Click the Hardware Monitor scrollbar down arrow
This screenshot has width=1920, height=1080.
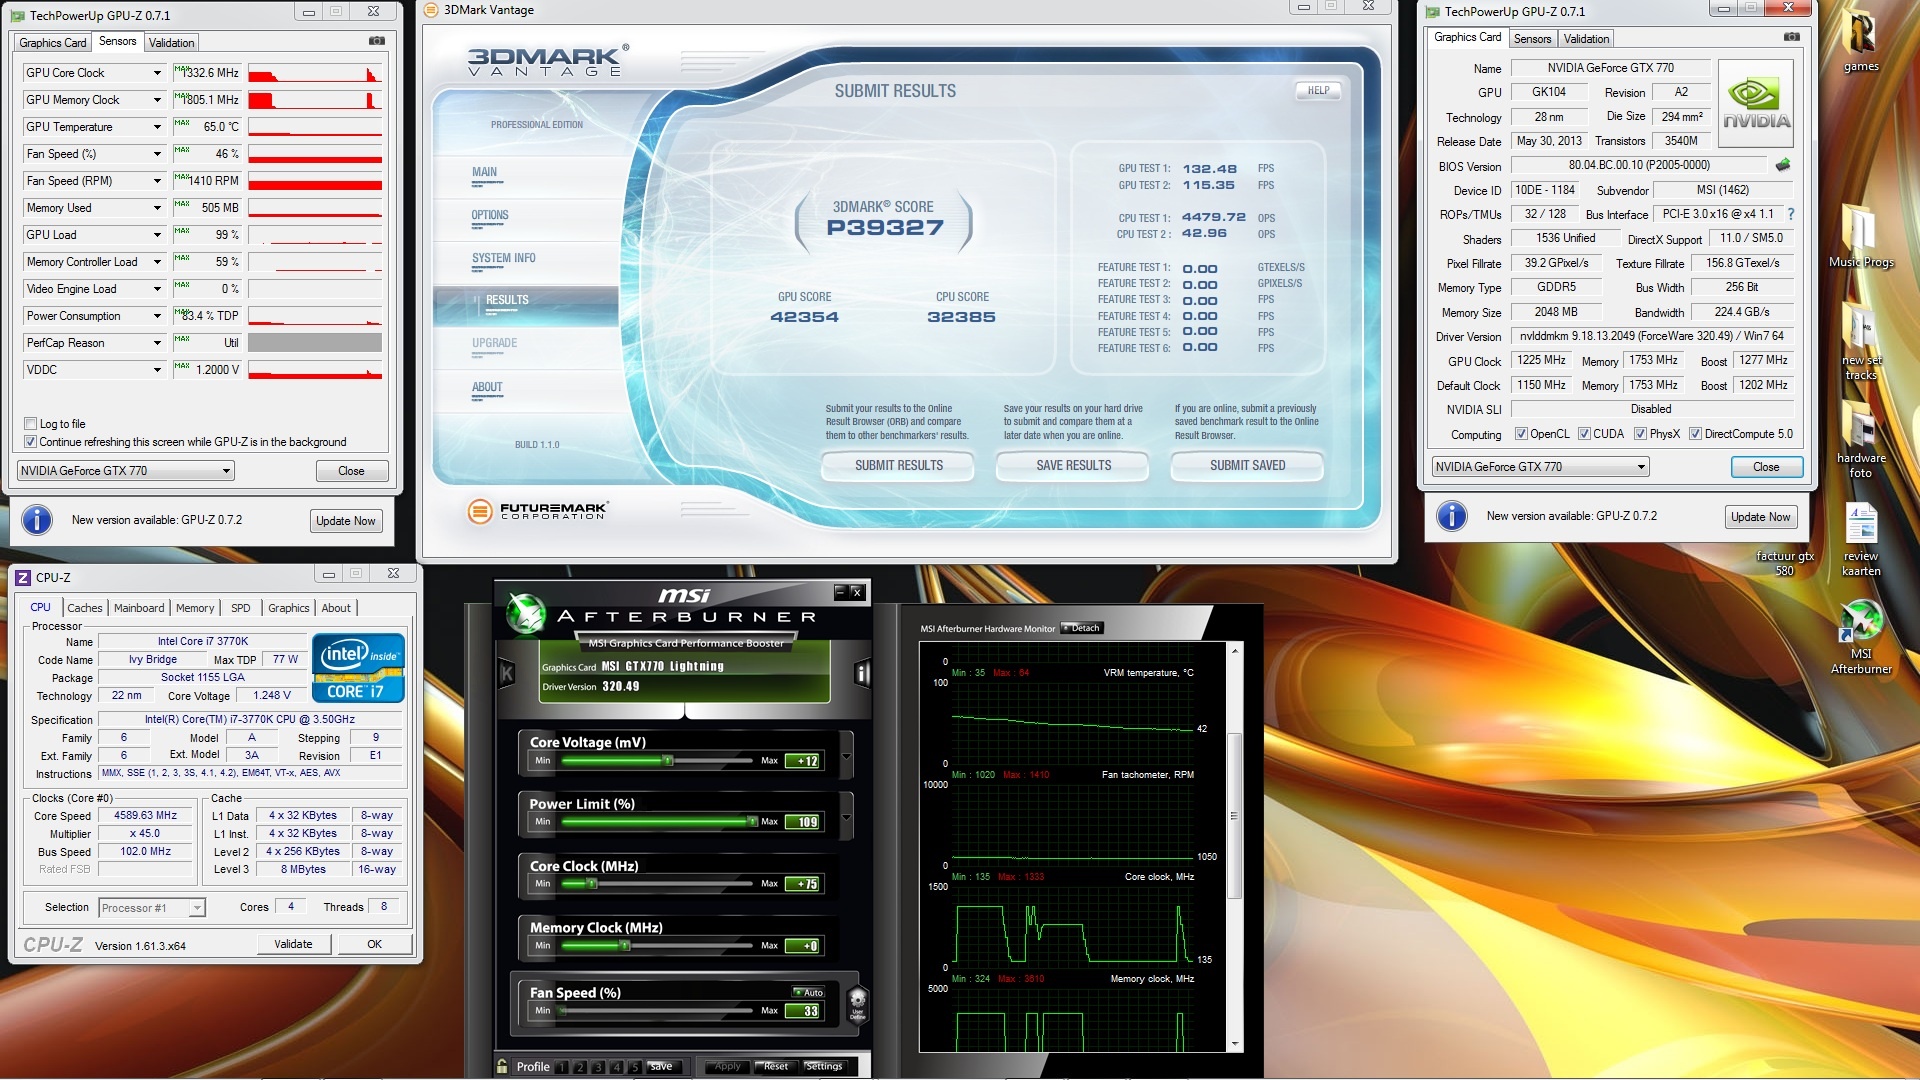tap(1235, 1044)
